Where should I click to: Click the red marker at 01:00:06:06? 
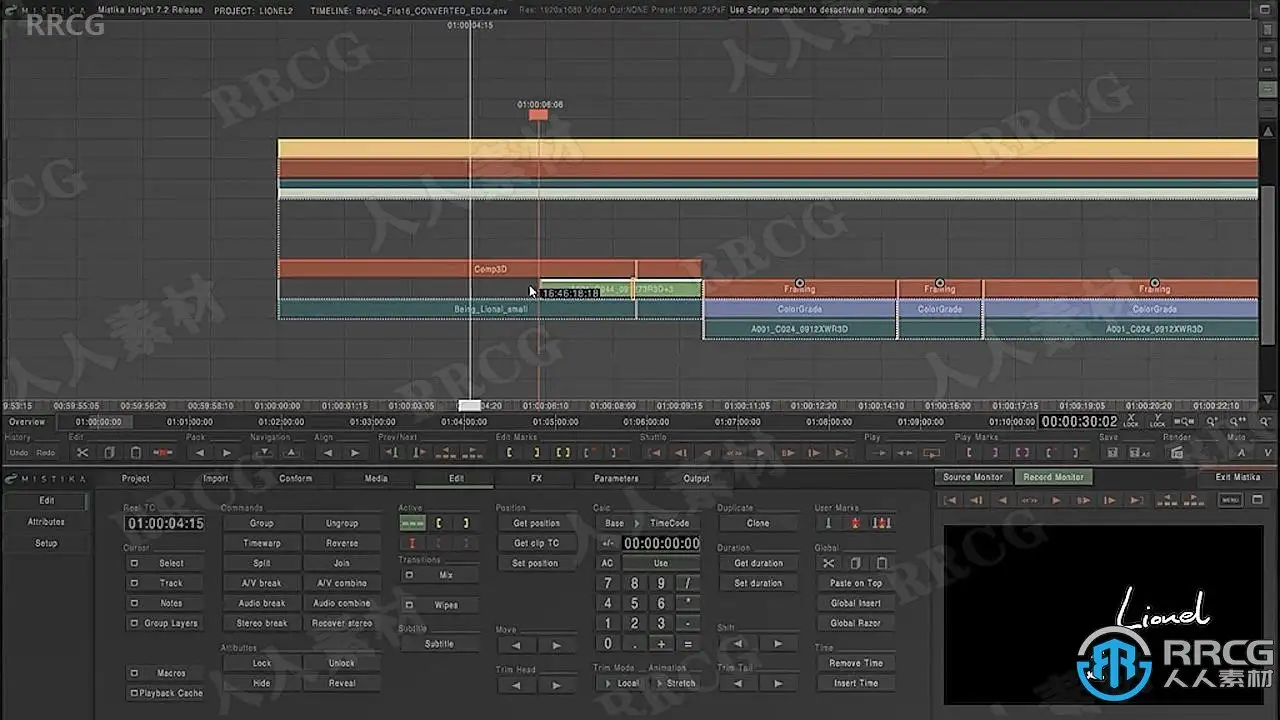point(538,115)
